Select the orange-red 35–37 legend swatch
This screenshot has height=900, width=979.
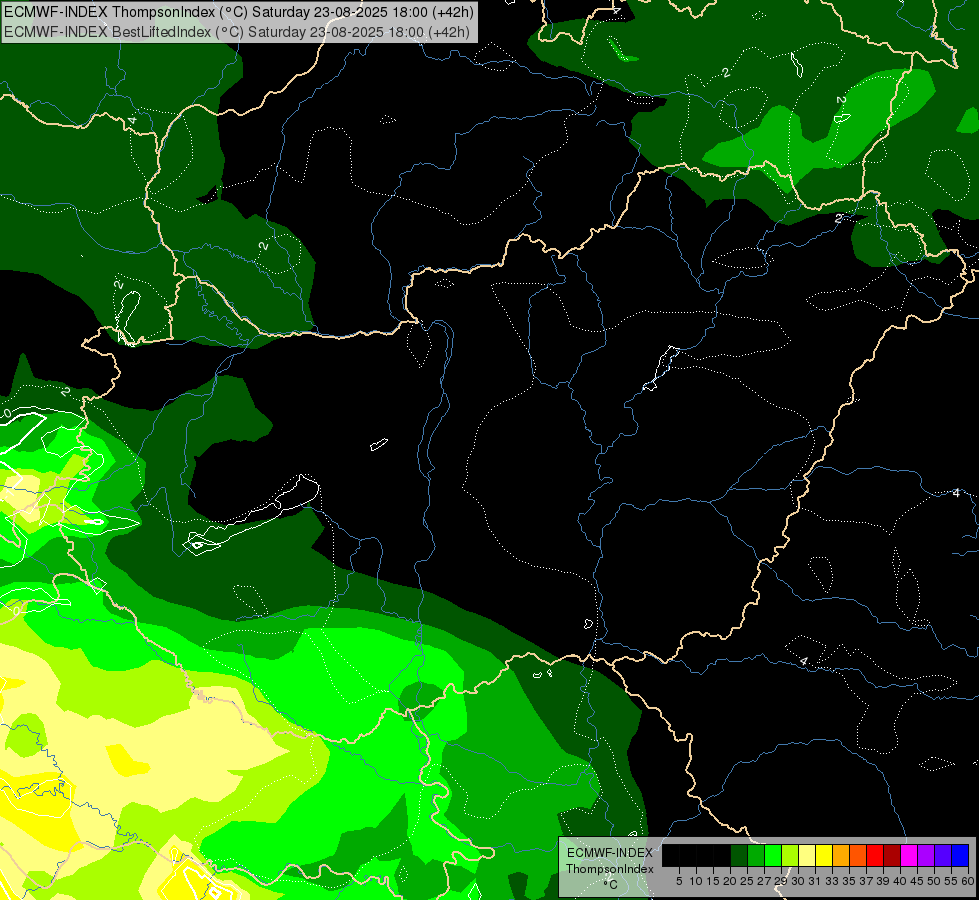tap(857, 855)
